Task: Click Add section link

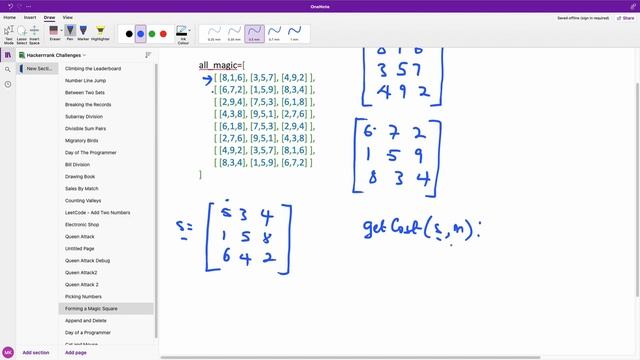Action: click(36, 352)
